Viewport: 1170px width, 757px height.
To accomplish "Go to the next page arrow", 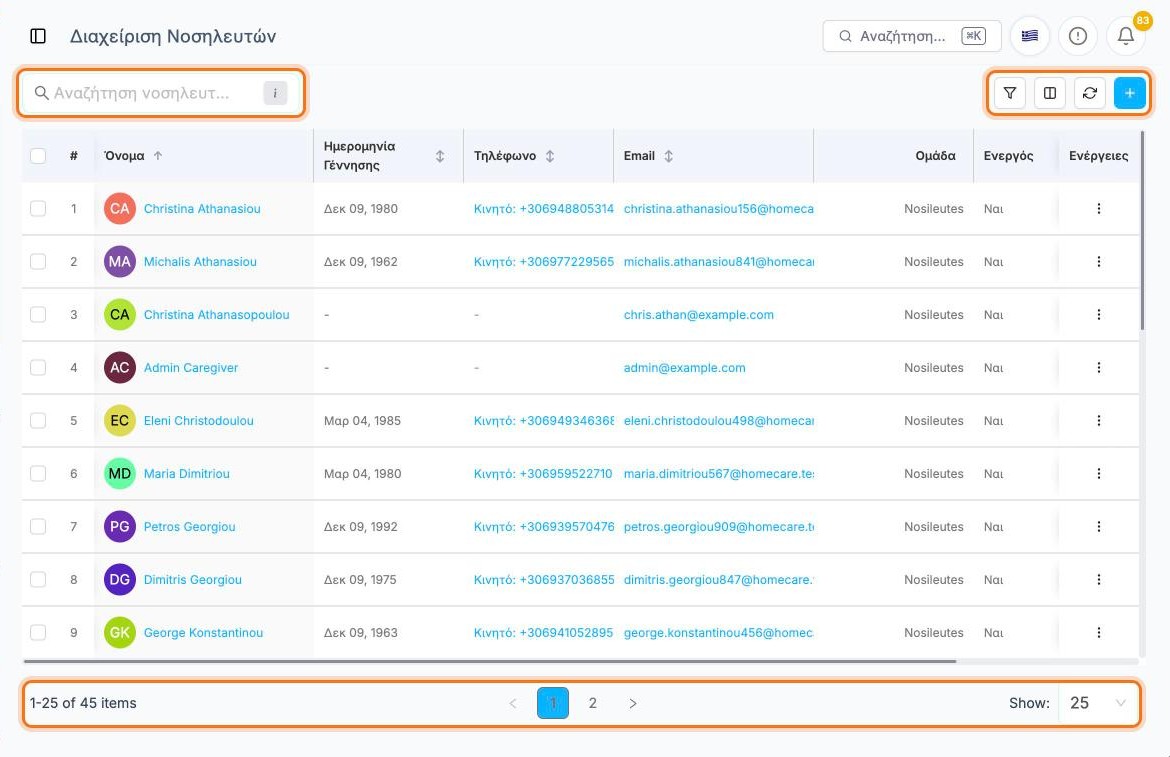I will pos(633,703).
